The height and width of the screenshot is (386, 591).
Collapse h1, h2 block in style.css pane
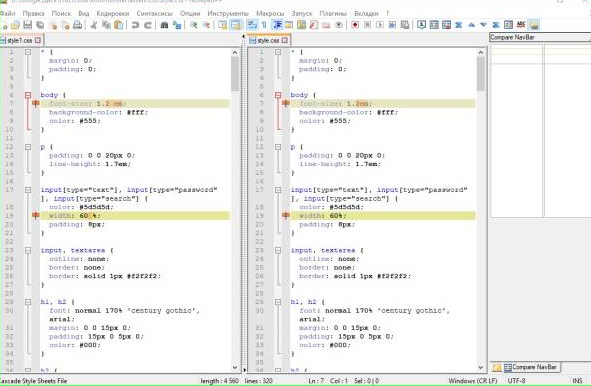pos(278,302)
